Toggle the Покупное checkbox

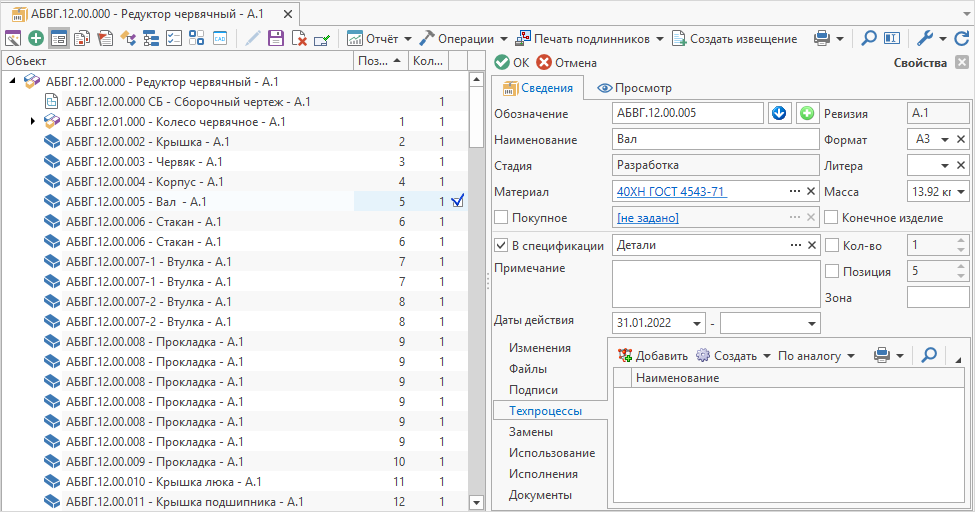[x=501, y=218]
